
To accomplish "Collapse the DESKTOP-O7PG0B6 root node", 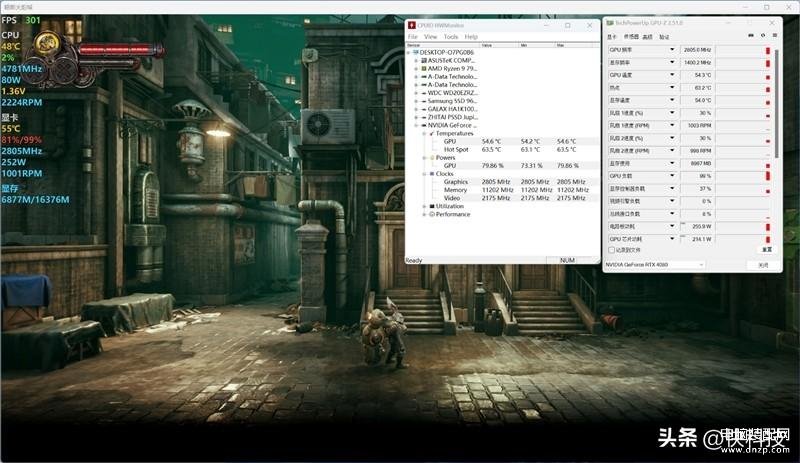I will point(408,53).
